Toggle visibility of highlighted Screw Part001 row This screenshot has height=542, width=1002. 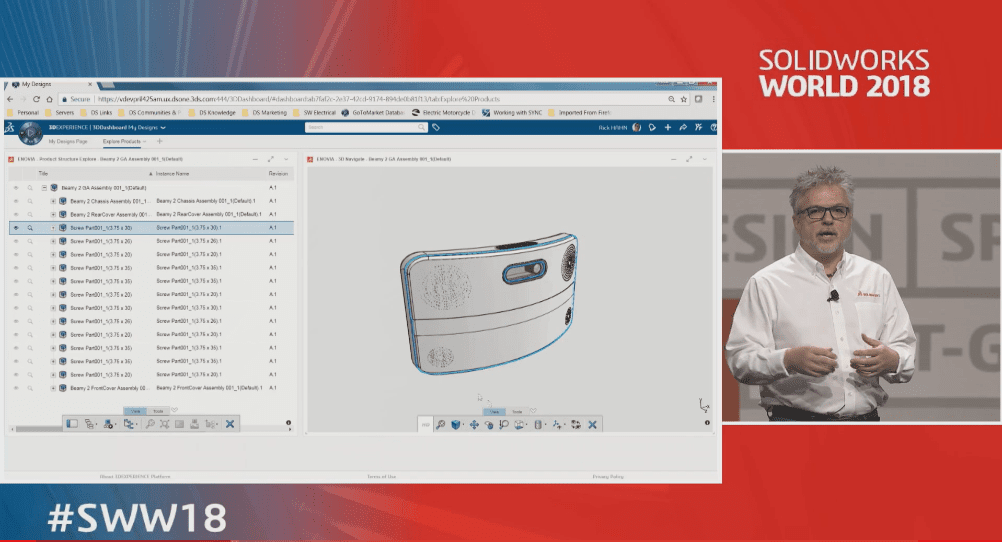16,228
